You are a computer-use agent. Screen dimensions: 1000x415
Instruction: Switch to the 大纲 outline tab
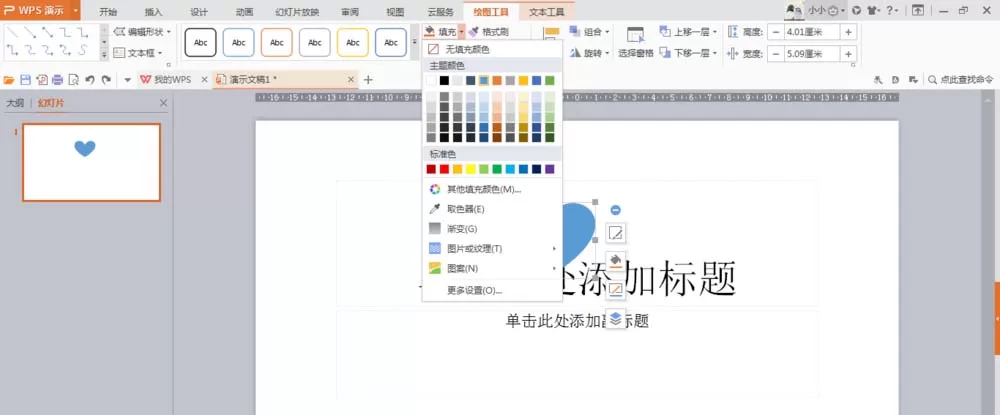15,103
